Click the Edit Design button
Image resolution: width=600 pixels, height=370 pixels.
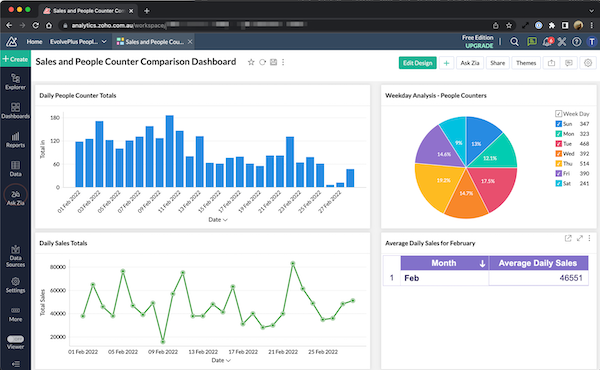pyautogui.click(x=417, y=63)
